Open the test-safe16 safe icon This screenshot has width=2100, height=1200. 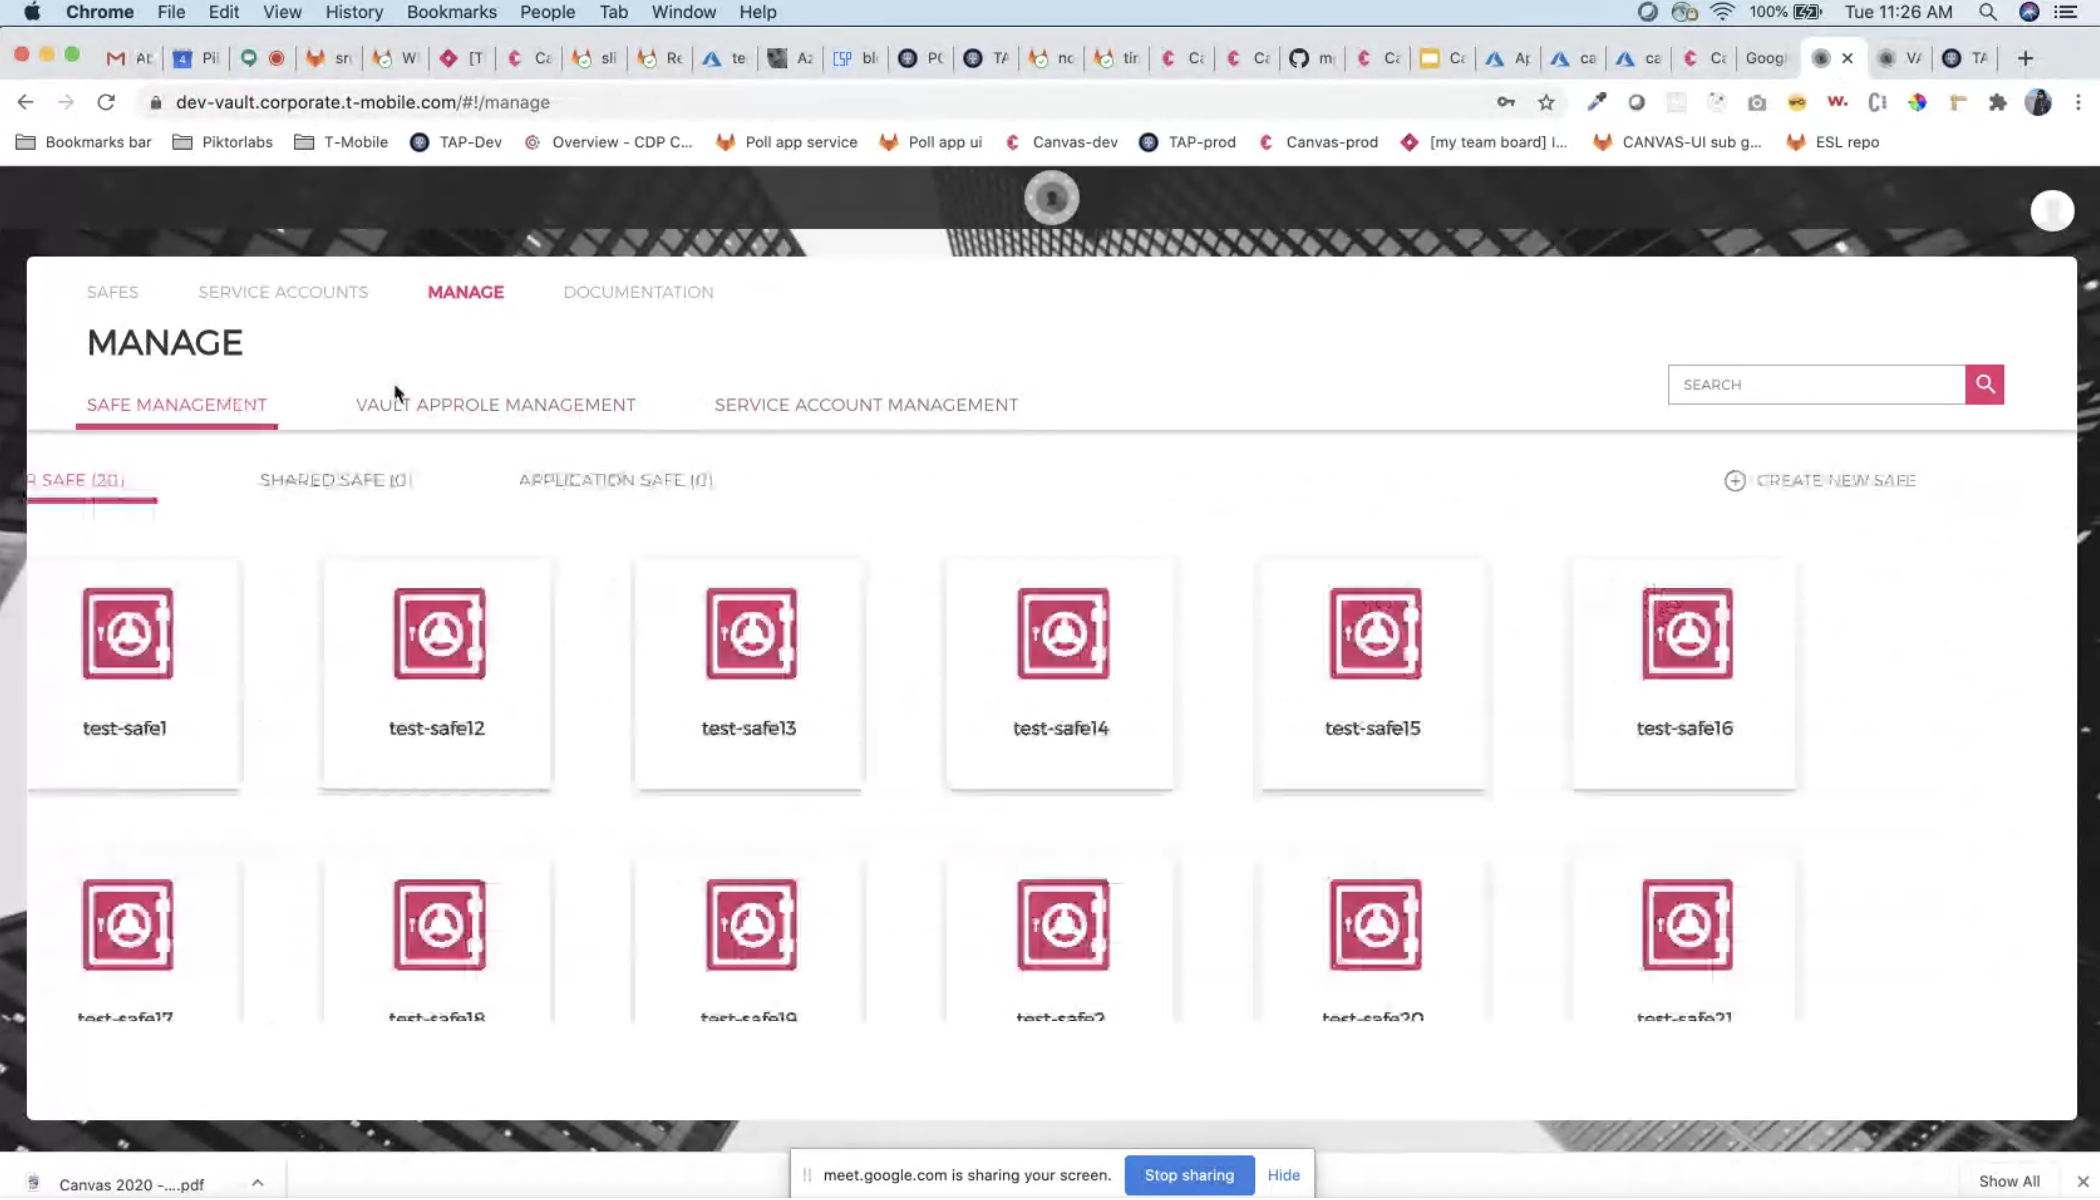point(1686,634)
